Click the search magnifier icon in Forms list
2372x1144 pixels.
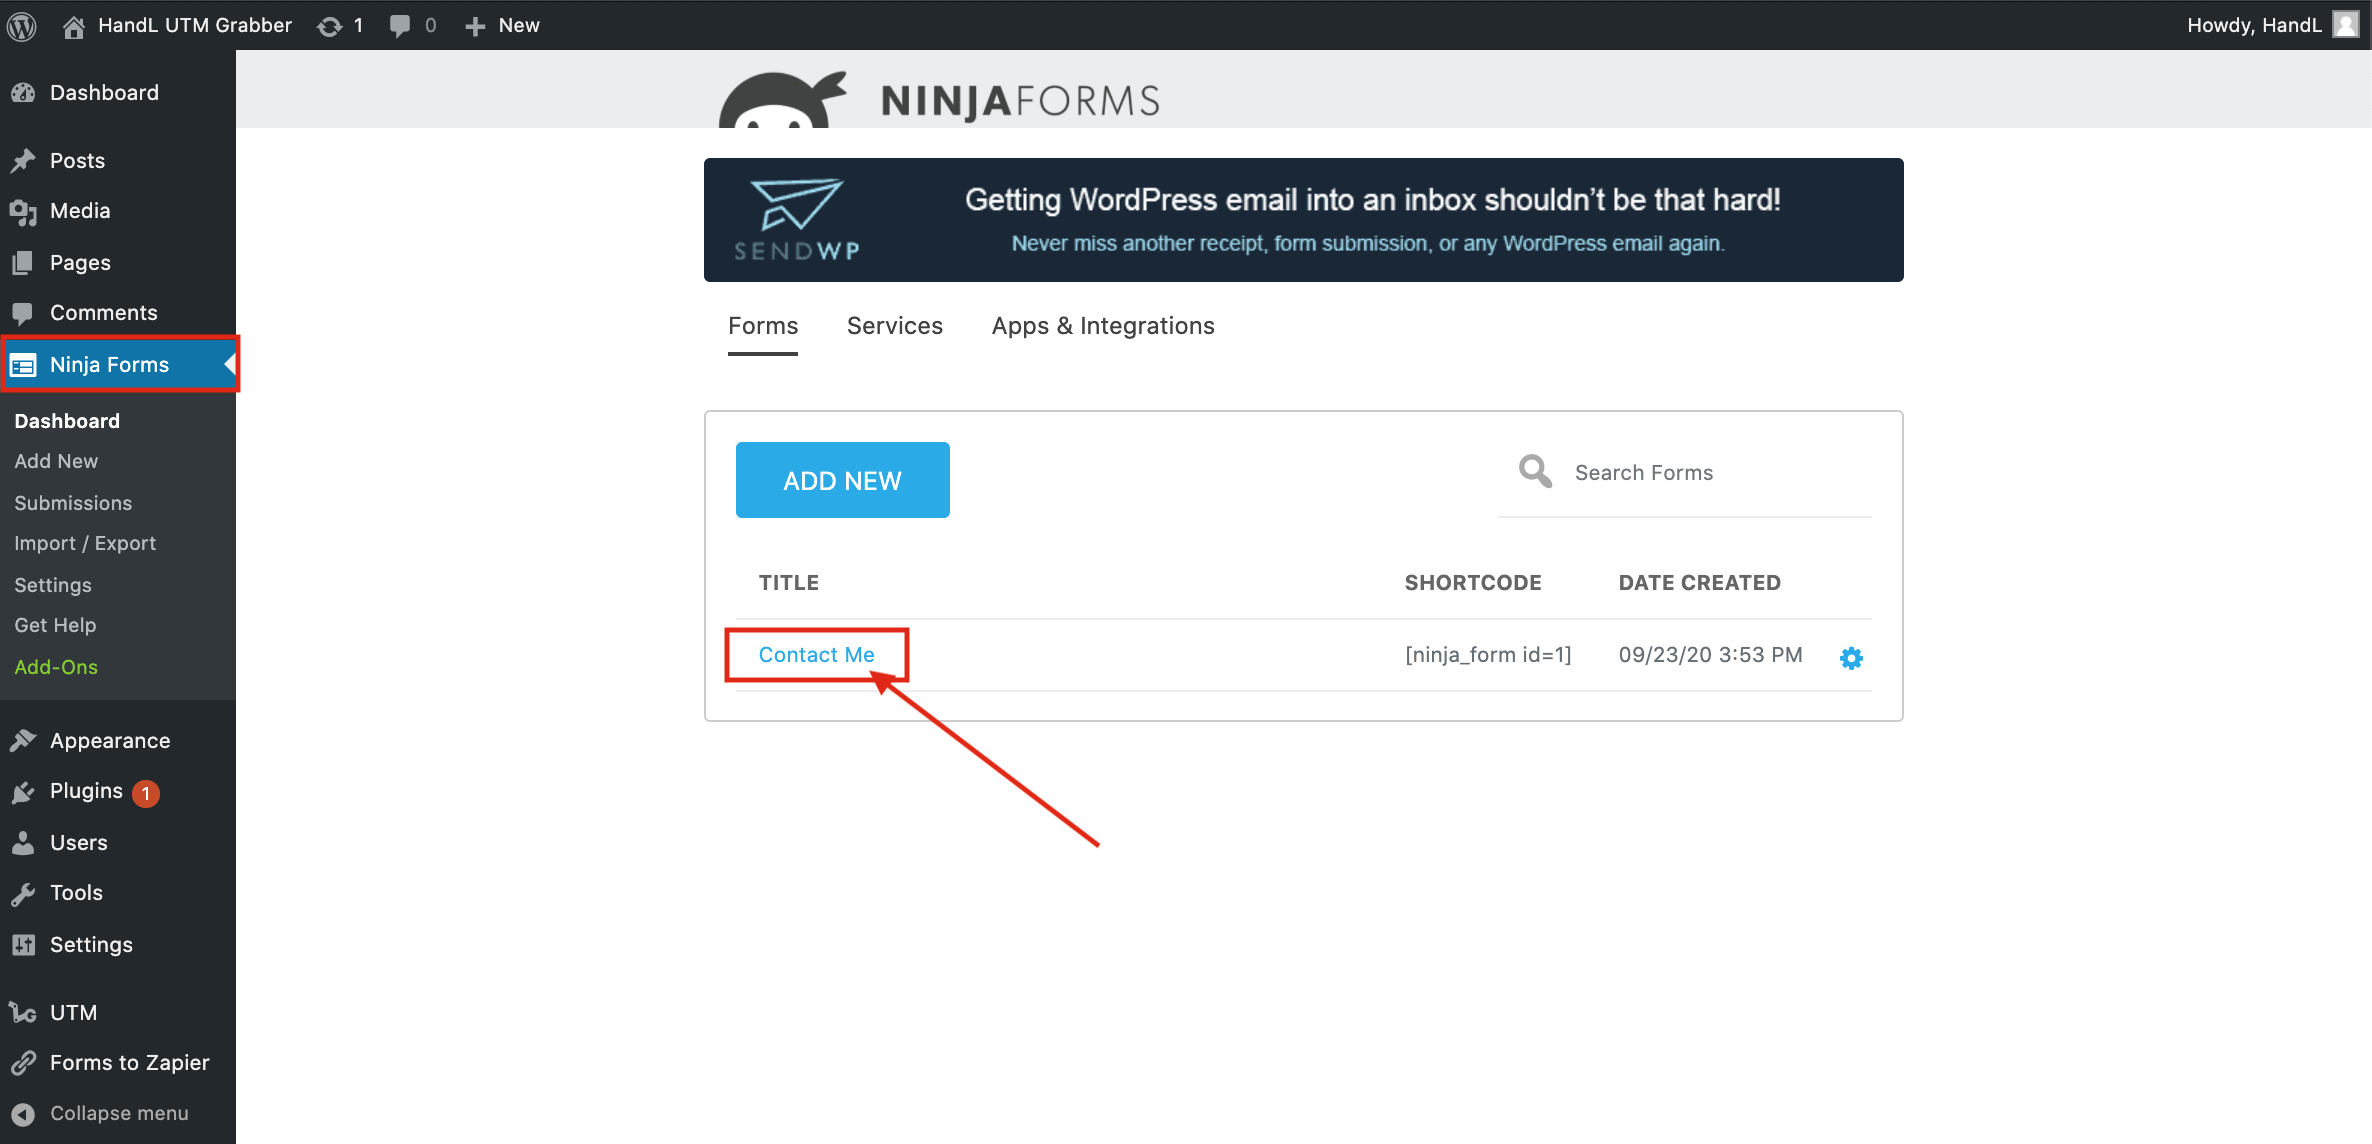click(1534, 471)
